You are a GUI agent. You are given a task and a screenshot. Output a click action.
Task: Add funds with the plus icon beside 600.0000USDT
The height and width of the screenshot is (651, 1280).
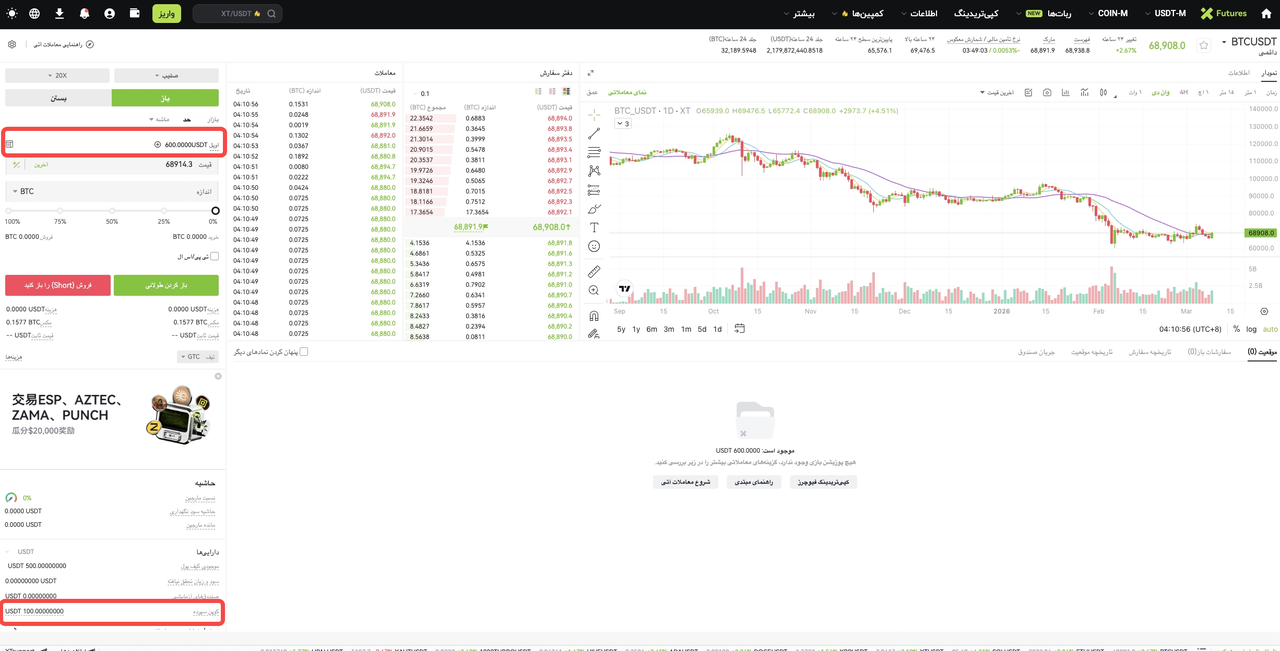[x=157, y=144]
